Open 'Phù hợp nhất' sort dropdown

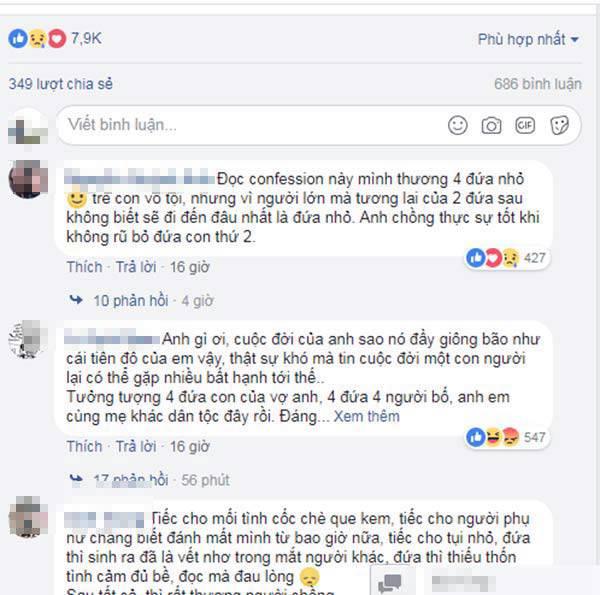[528, 39]
